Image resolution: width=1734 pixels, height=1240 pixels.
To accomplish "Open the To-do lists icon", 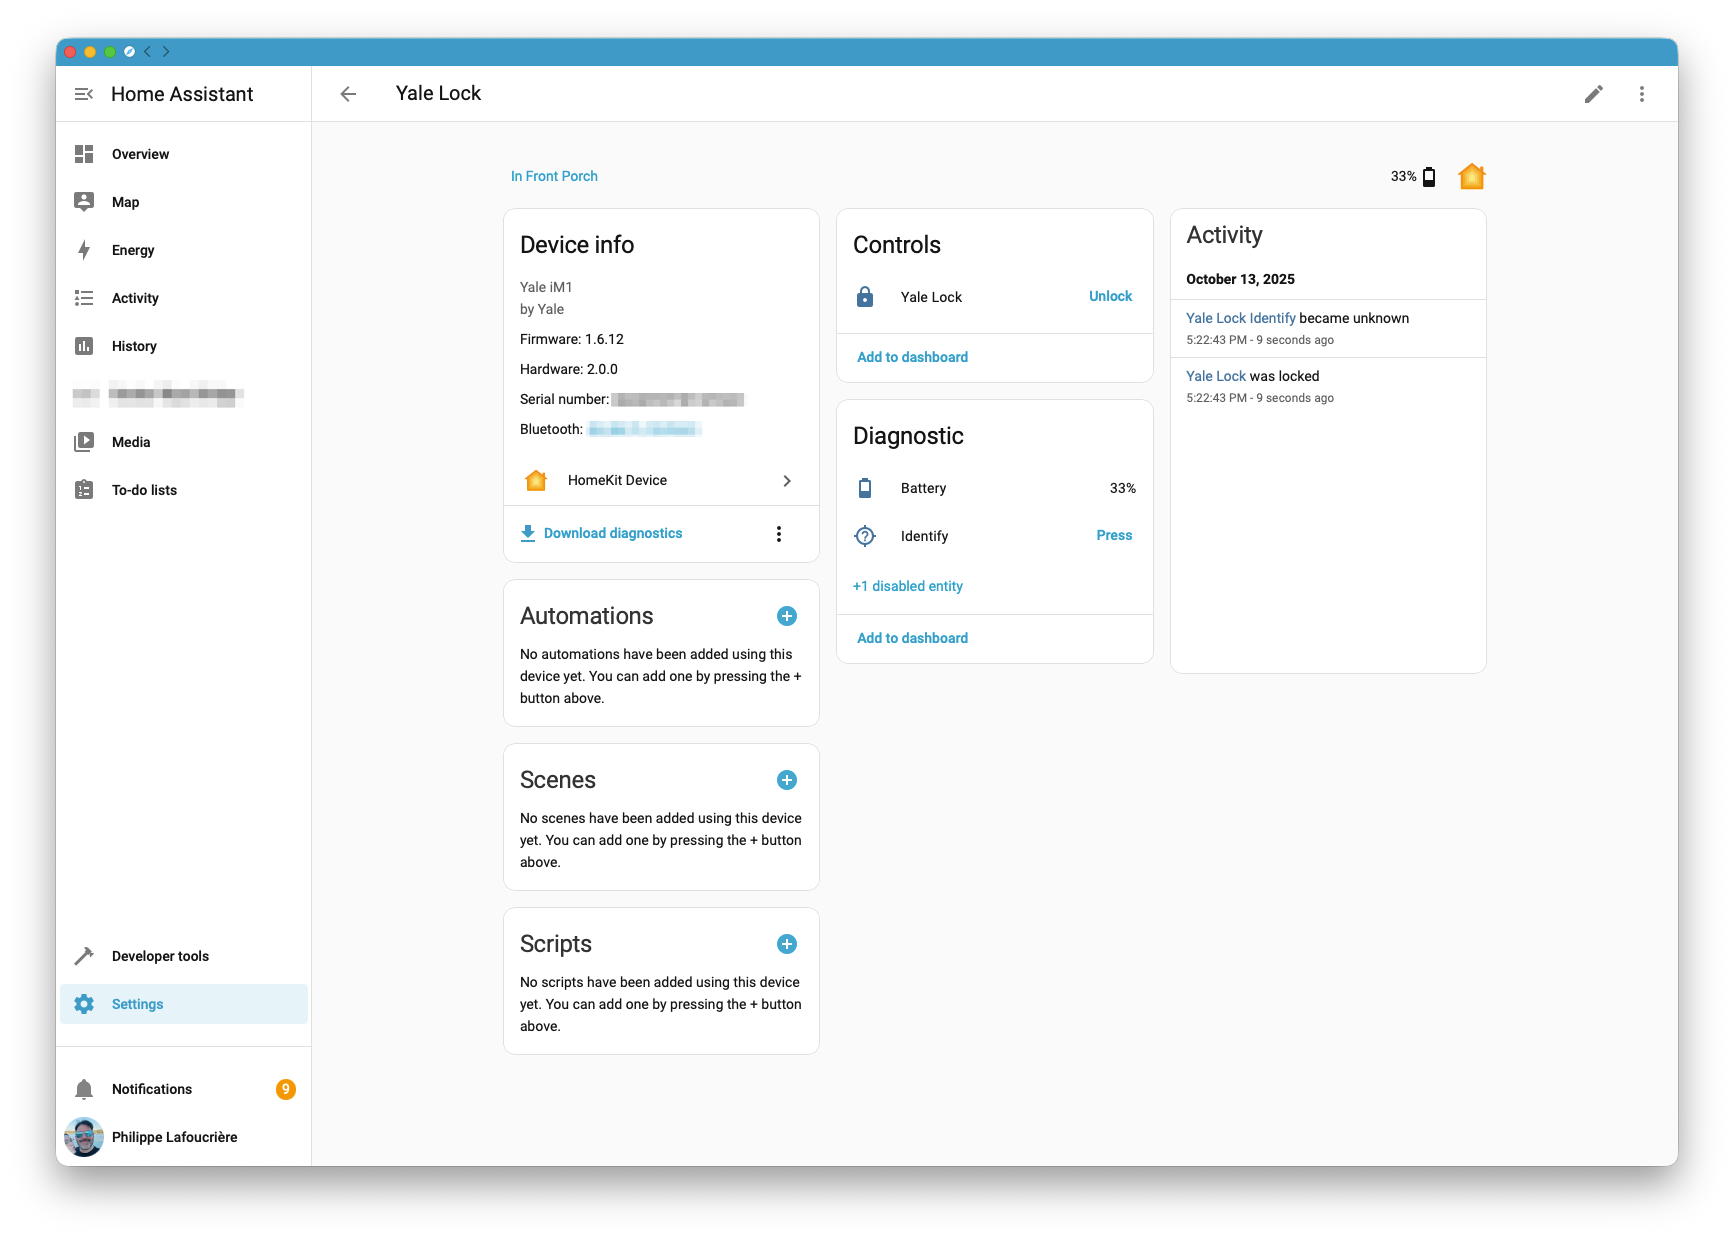I will [84, 490].
